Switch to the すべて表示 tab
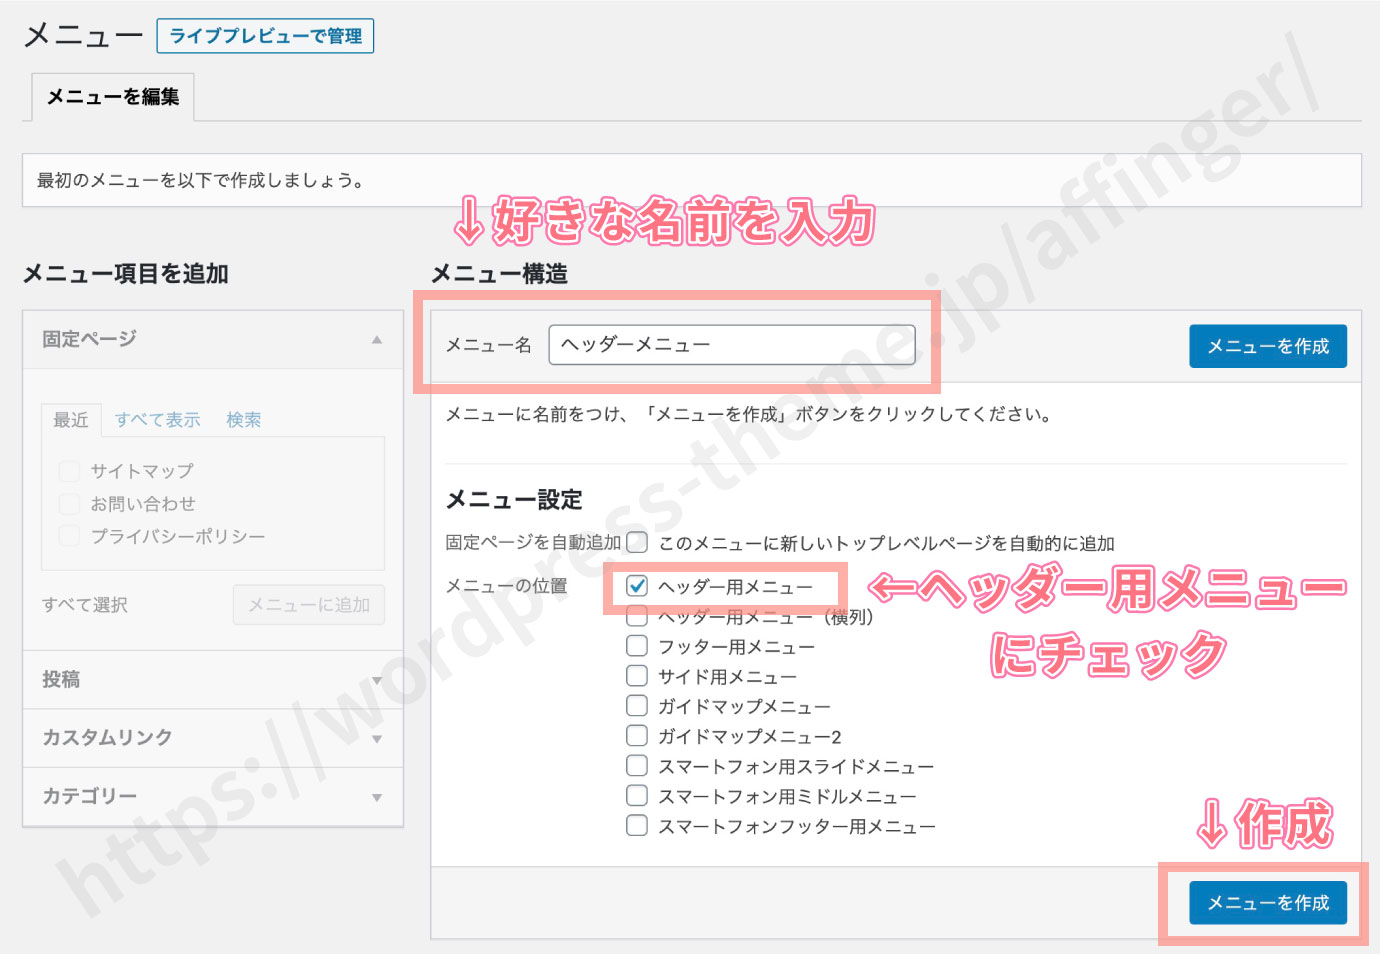The width and height of the screenshot is (1380, 954). pos(157,420)
